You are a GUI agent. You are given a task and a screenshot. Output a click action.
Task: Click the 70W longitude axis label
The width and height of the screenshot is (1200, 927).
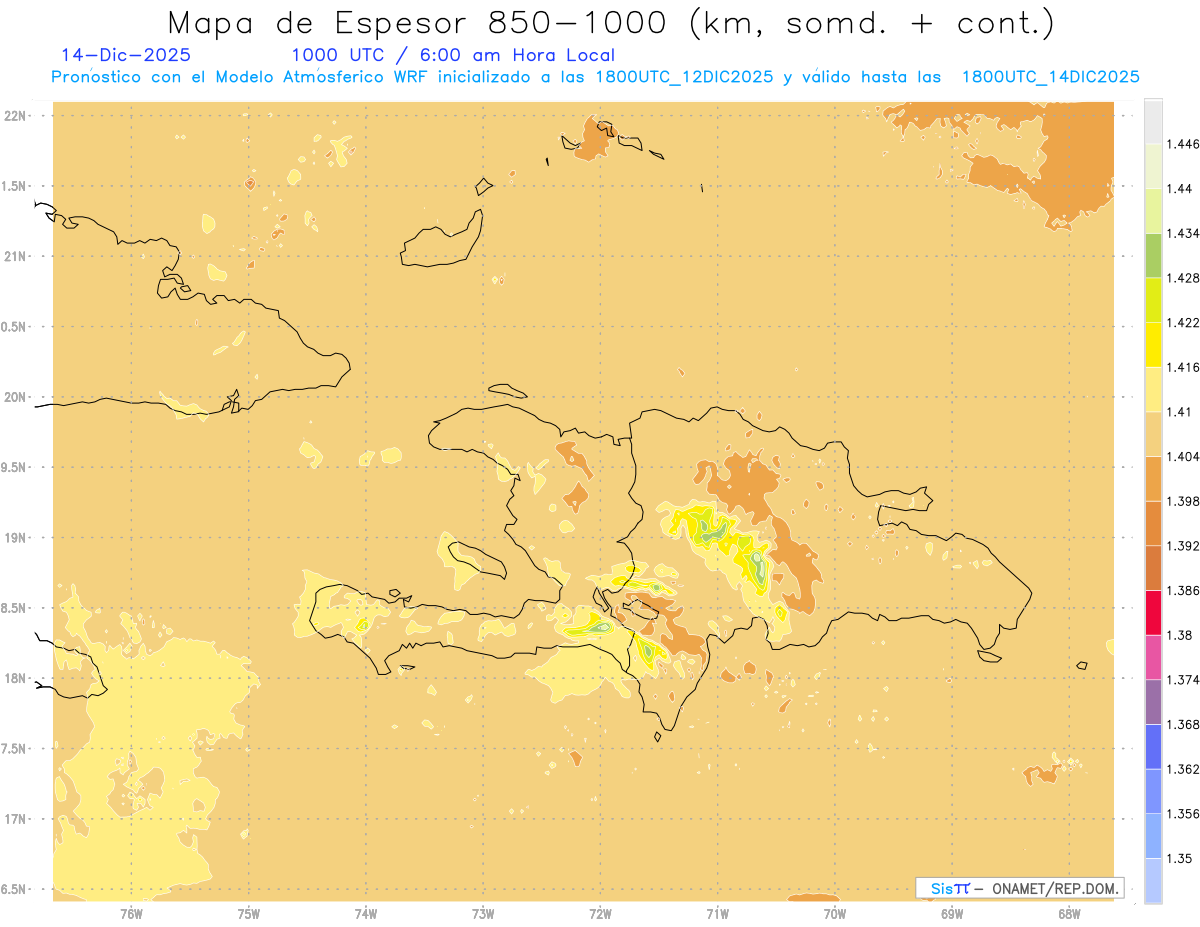point(834,913)
